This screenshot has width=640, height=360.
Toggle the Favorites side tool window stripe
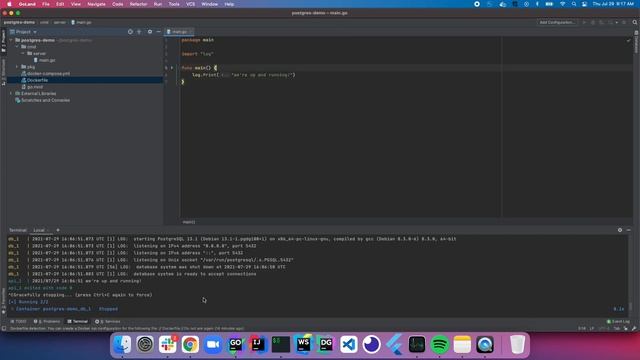3,301
